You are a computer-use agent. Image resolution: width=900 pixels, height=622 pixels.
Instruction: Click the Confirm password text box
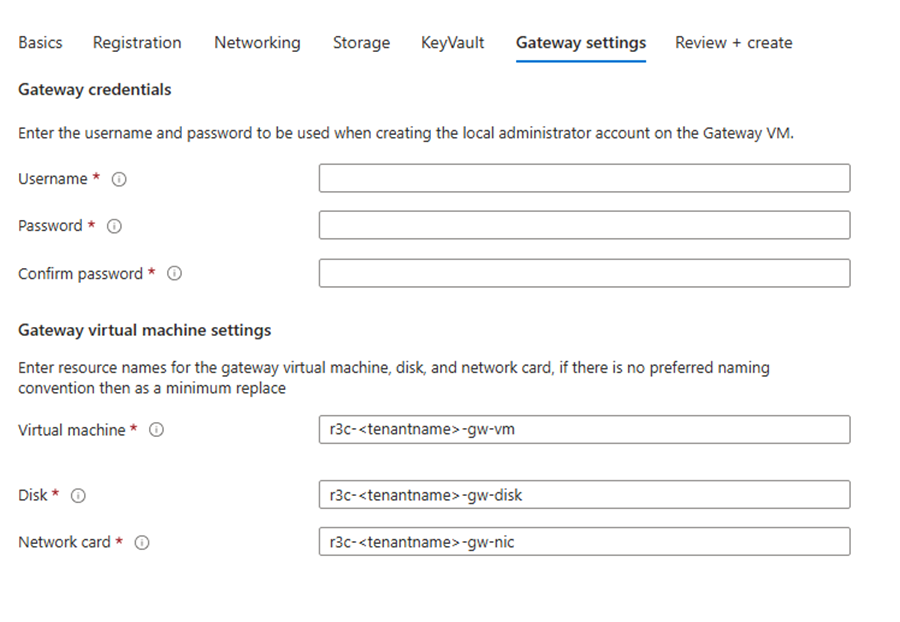click(x=584, y=273)
